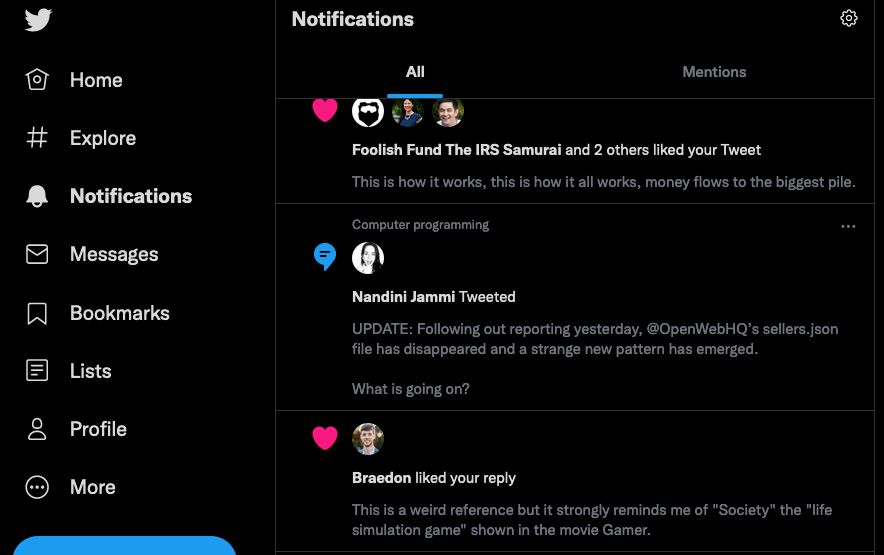This screenshot has height=555, width=884.
Task: Open the three-dot menu on Nandini's tweet
Action: point(848,227)
